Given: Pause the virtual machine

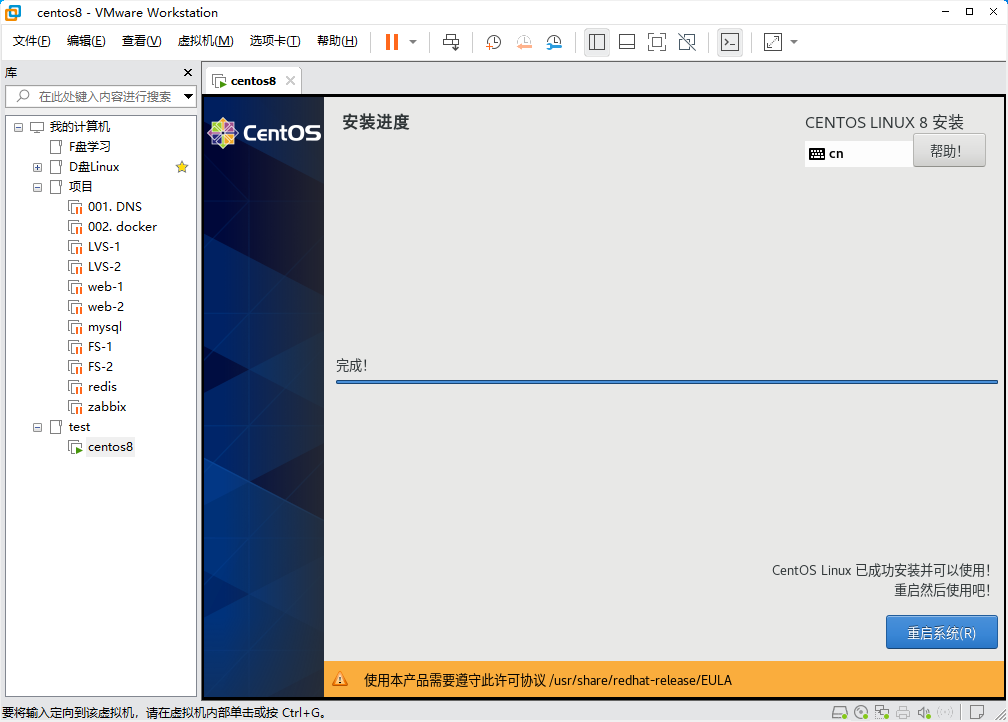Looking at the screenshot, I should [392, 42].
